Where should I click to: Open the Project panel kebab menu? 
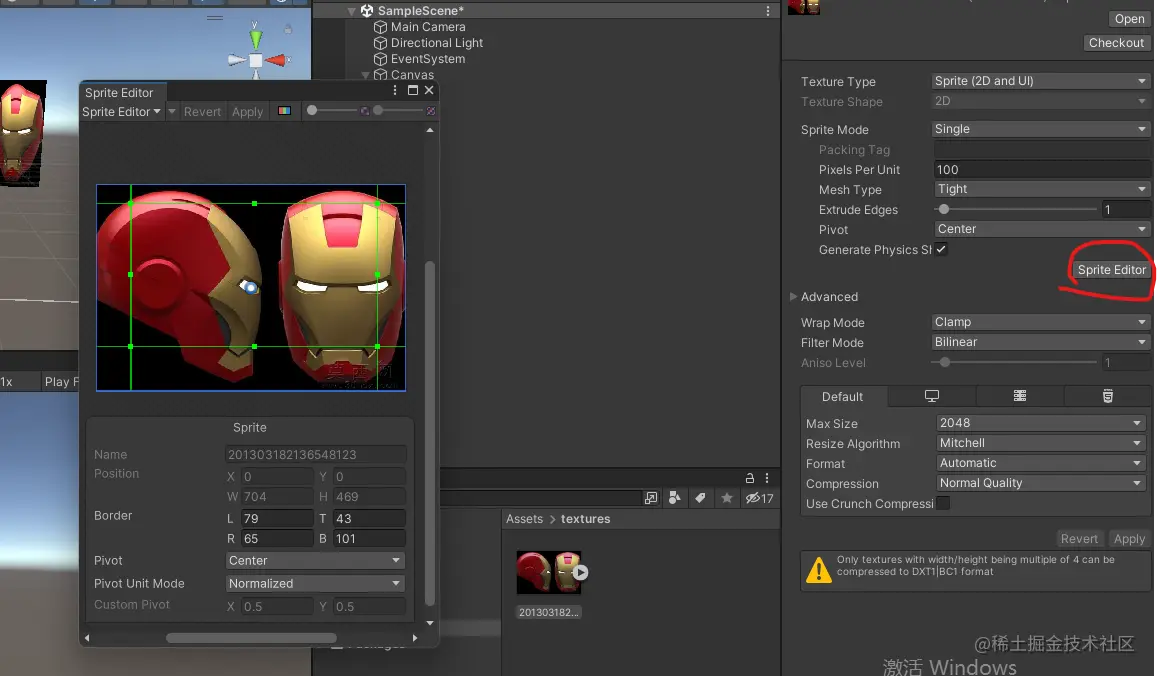[x=767, y=477]
